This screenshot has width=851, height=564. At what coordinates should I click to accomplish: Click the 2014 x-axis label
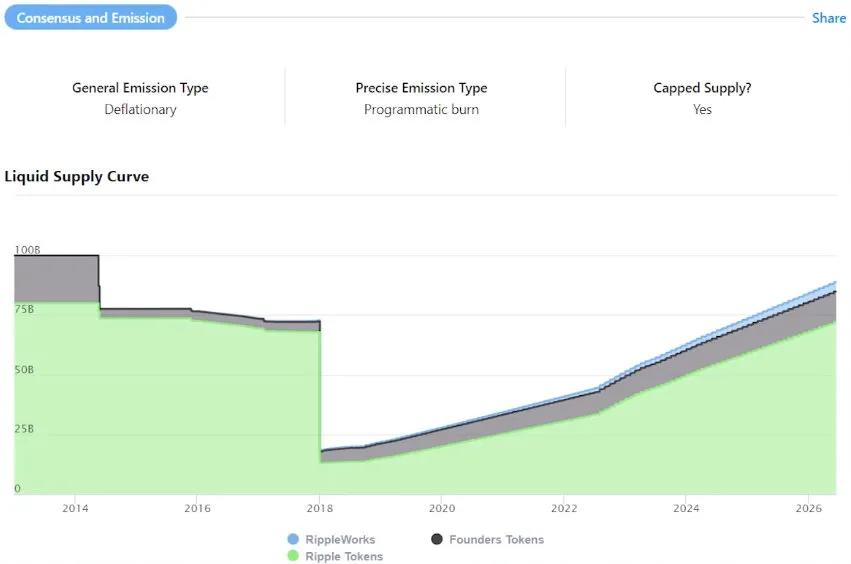75,508
